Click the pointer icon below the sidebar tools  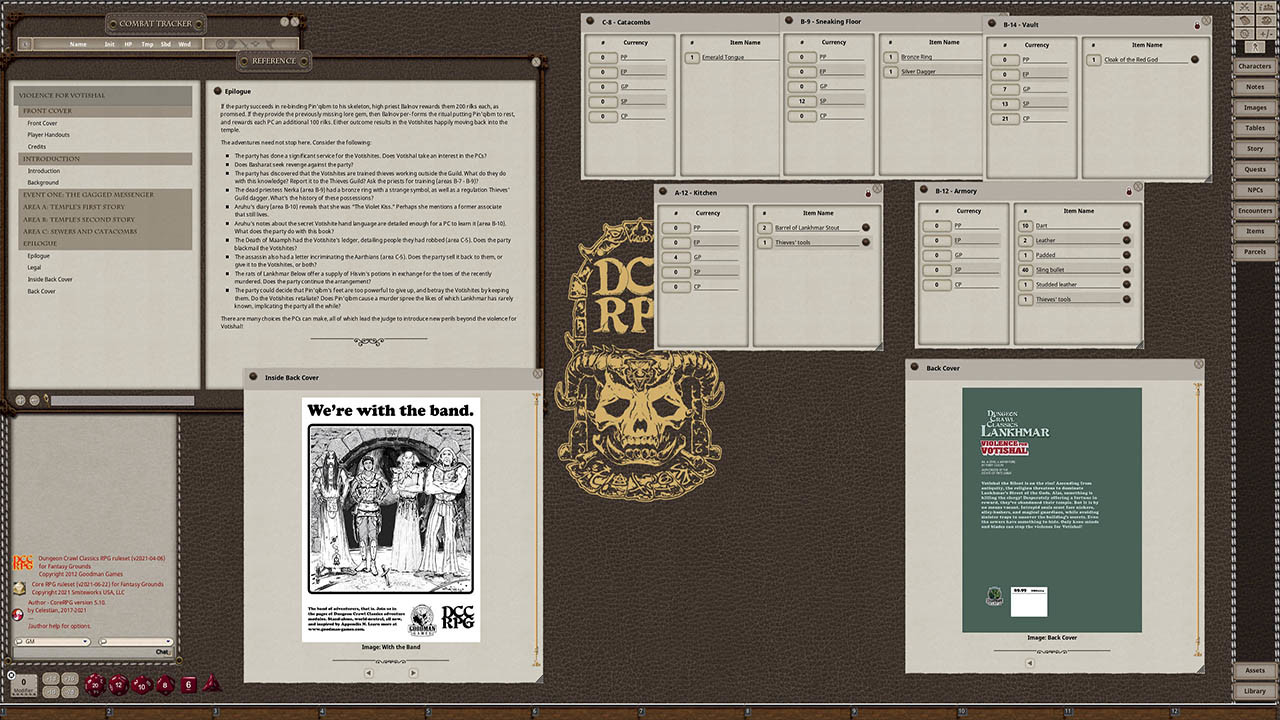[1256, 46]
